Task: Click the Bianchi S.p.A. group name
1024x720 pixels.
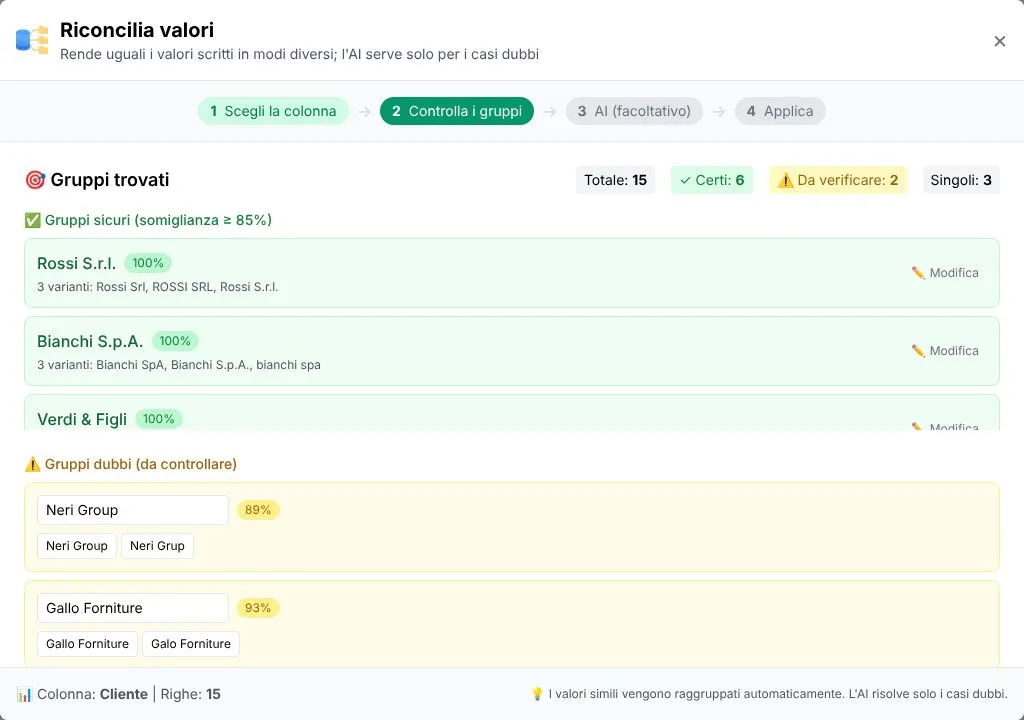Action: click(x=90, y=341)
